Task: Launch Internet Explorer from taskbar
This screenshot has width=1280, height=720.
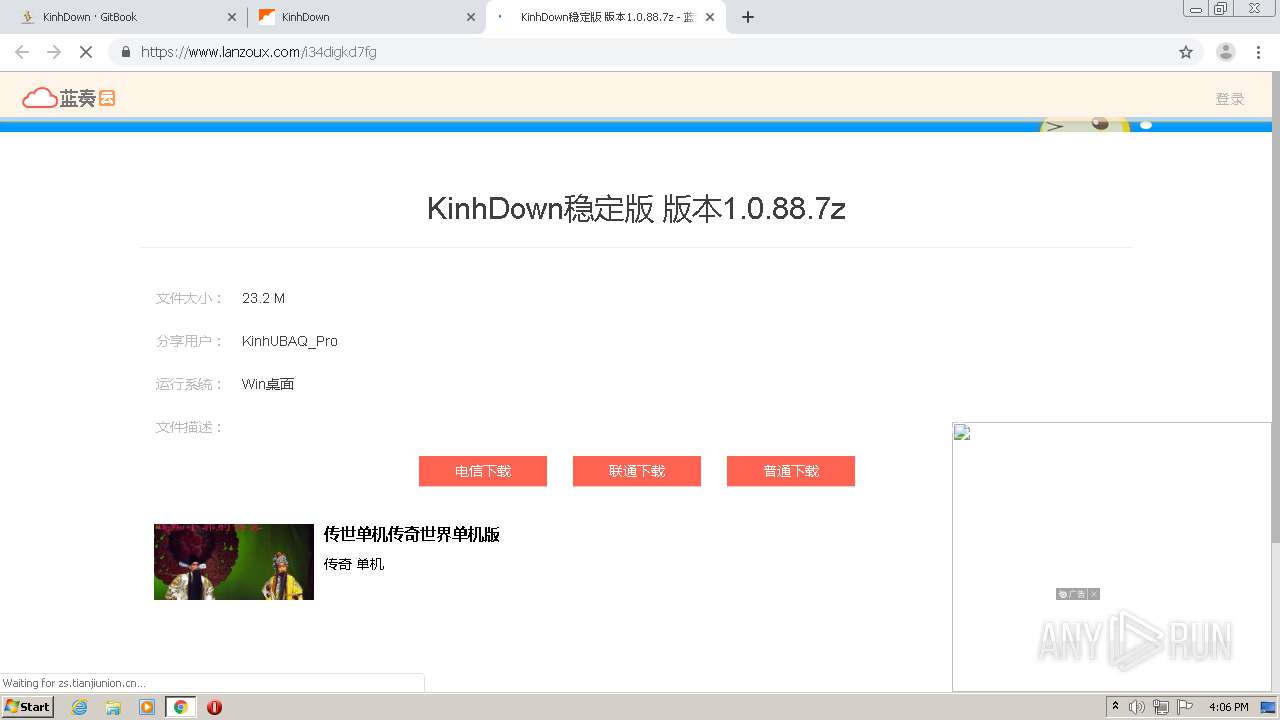Action: point(80,707)
